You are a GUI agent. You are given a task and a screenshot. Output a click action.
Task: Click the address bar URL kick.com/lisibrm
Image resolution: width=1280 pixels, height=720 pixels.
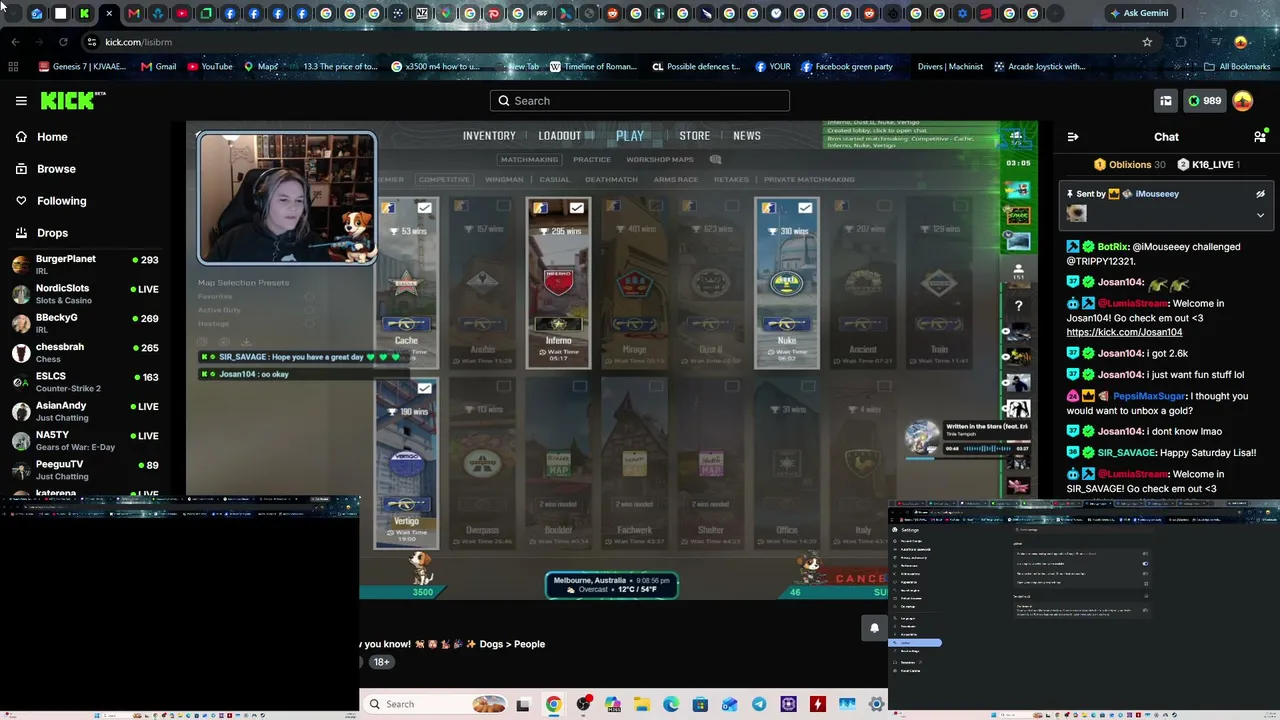click(x=139, y=42)
